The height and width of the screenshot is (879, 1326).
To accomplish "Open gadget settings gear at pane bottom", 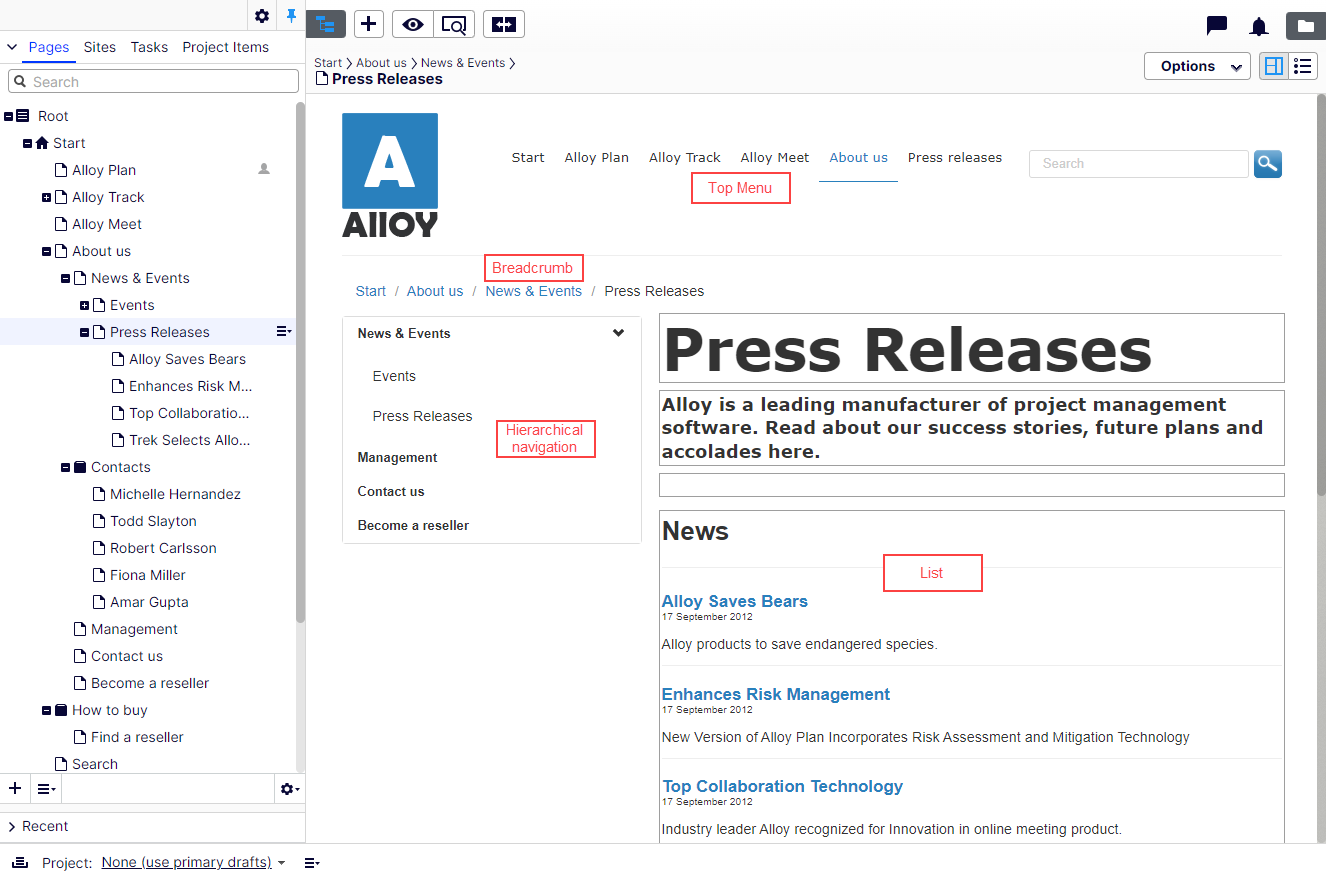I will click(x=289, y=789).
